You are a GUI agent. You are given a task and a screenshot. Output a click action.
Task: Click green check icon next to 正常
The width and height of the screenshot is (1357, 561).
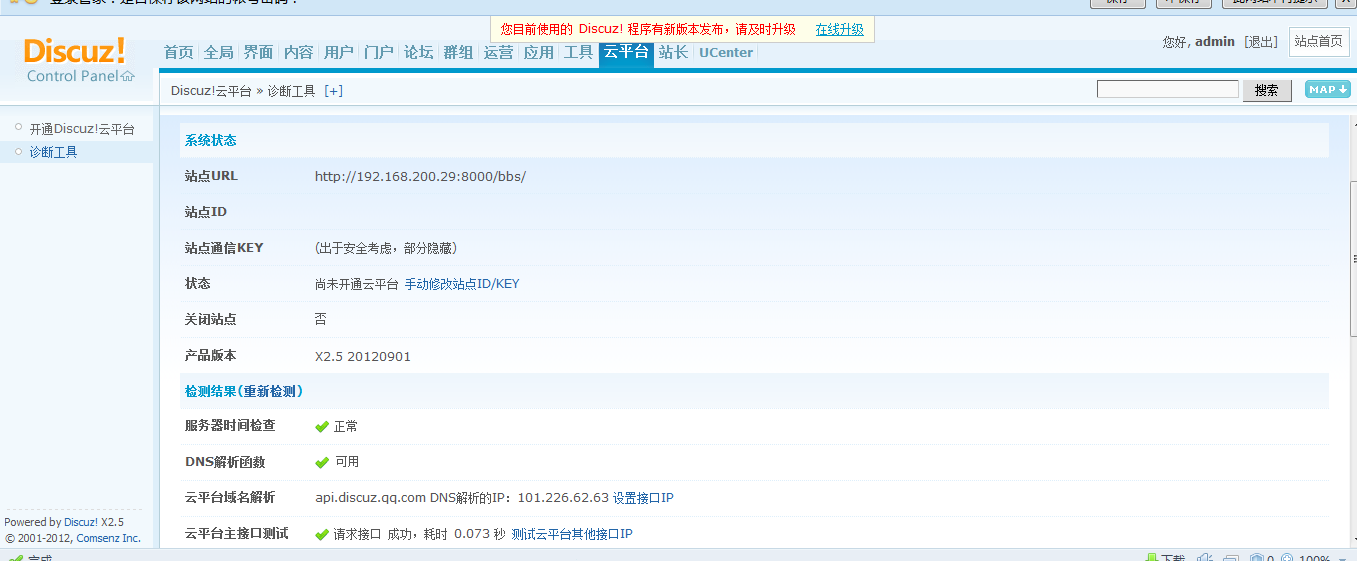tap(322, 427)
